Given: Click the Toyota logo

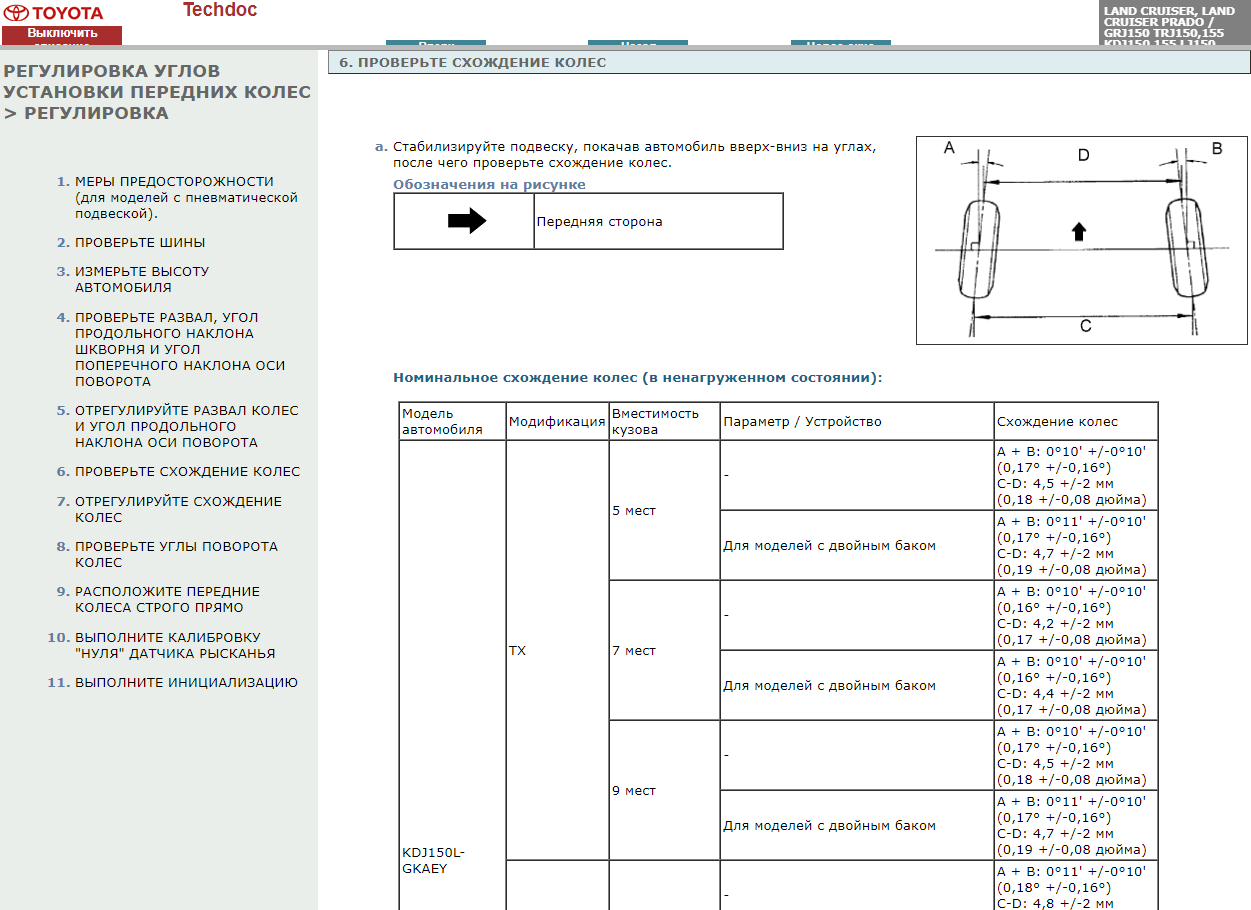Looking at the screenshot, I should point(54,13).
